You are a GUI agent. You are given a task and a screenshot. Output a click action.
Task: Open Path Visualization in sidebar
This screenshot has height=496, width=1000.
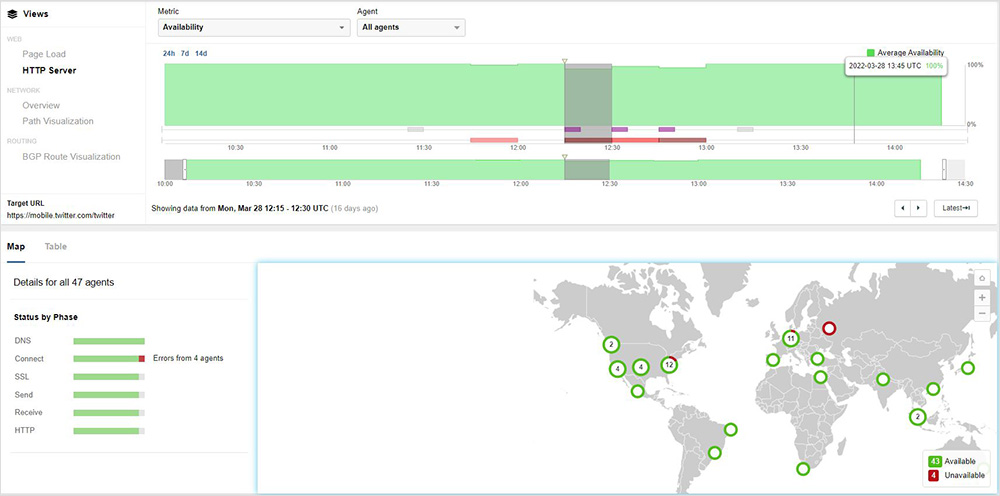click(58, 121)
